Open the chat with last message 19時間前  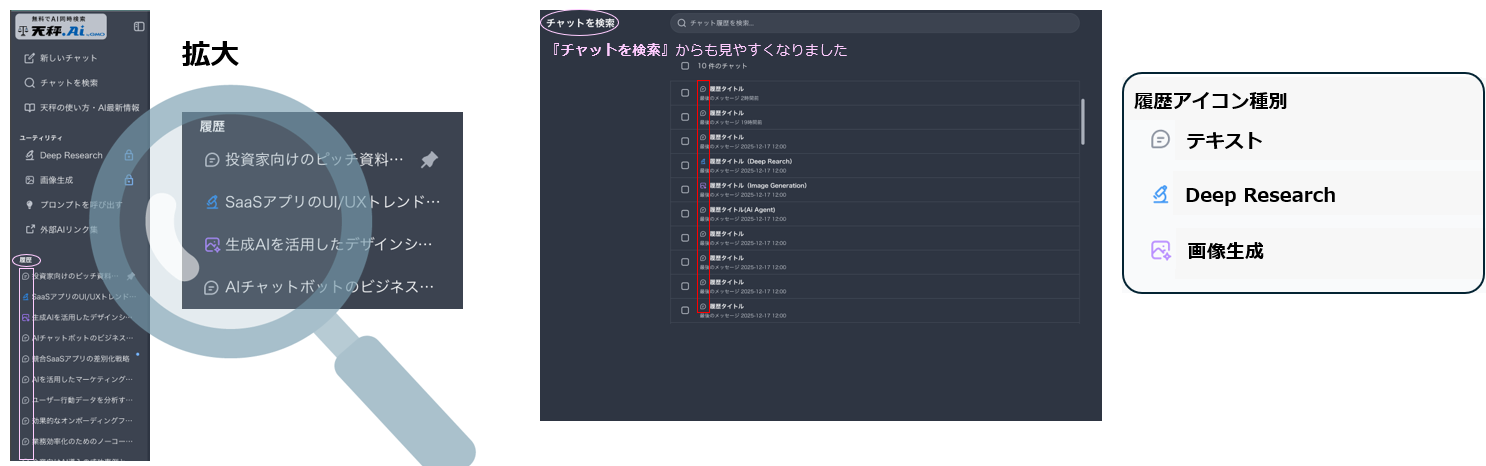[x=875, y=117]
